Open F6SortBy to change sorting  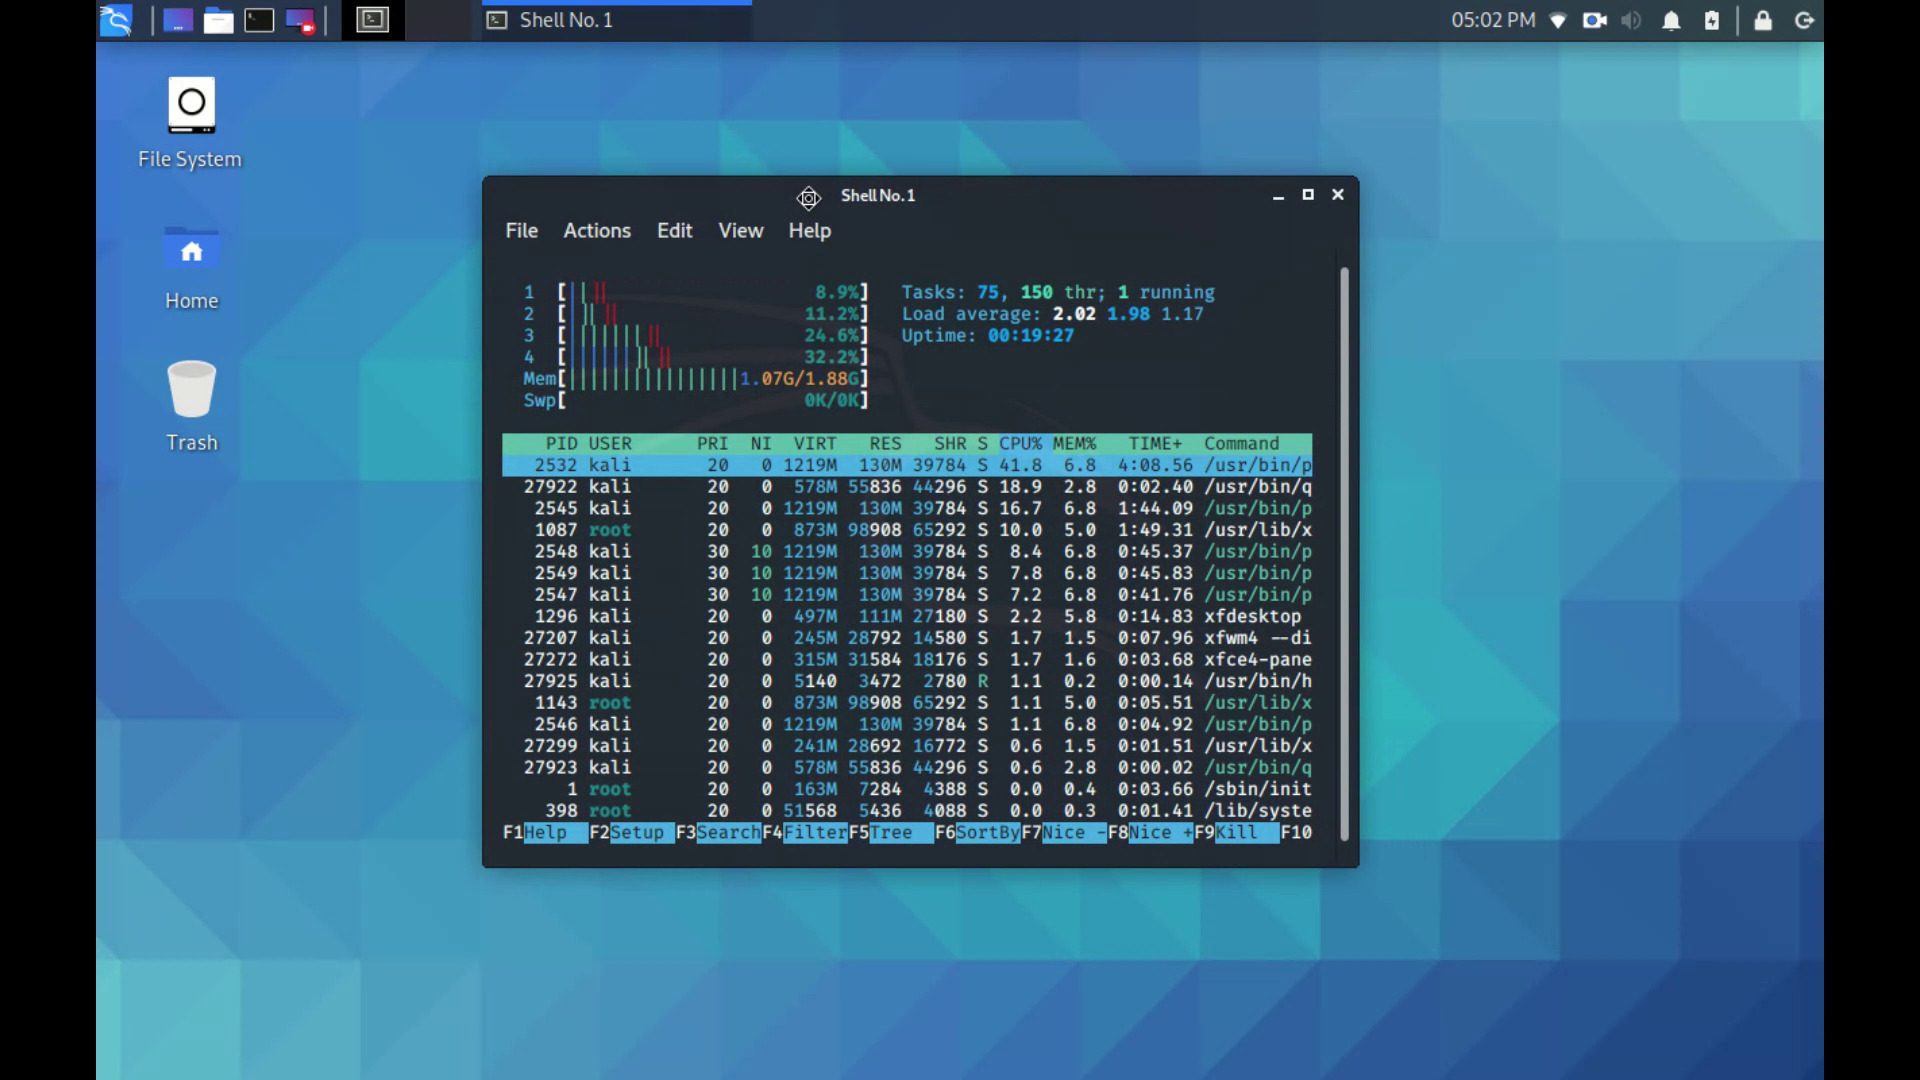coord(980,832)
